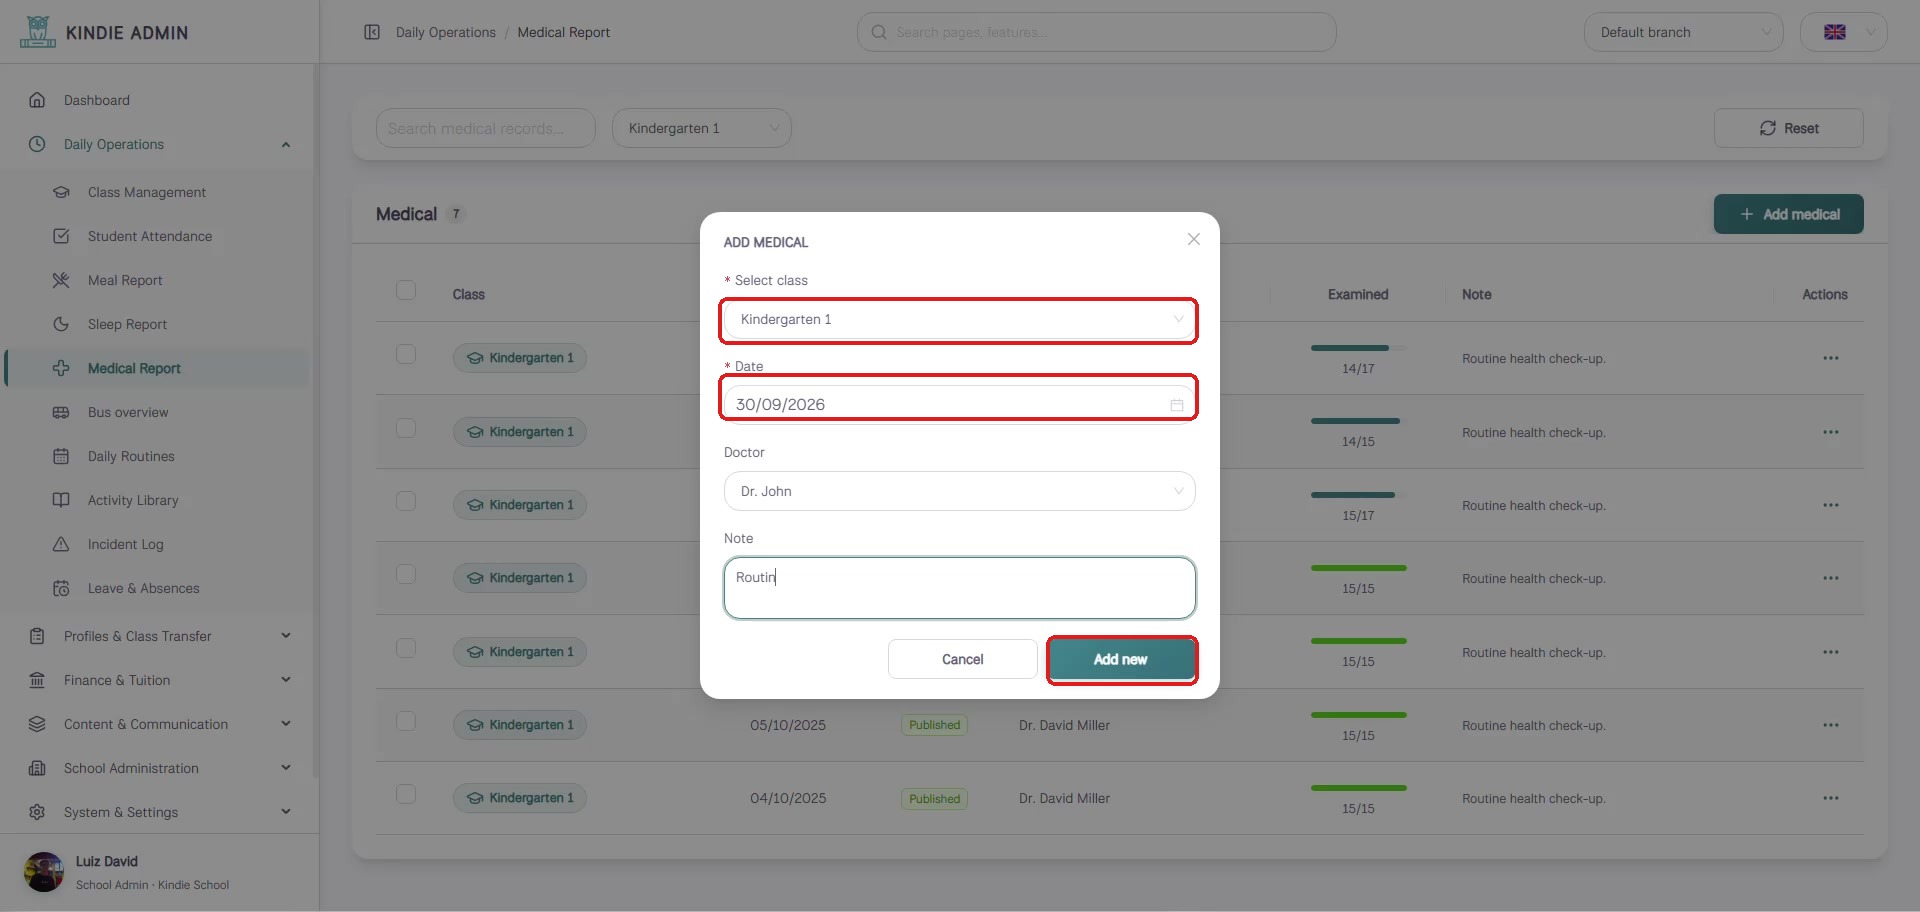Select the checkbox for the 04/10/2025 row
Viewport: 1920px width, 912px height.
point(406,794)
